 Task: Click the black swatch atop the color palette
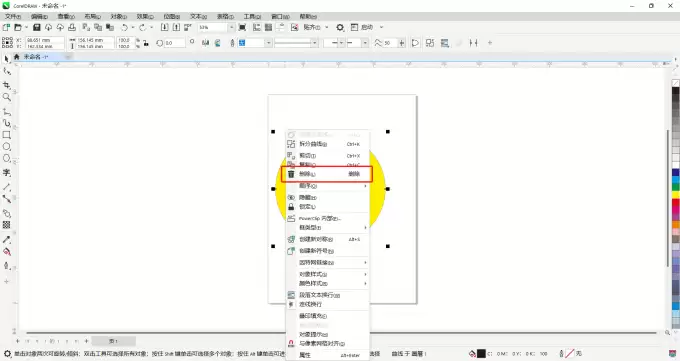[x=675, y=91]
